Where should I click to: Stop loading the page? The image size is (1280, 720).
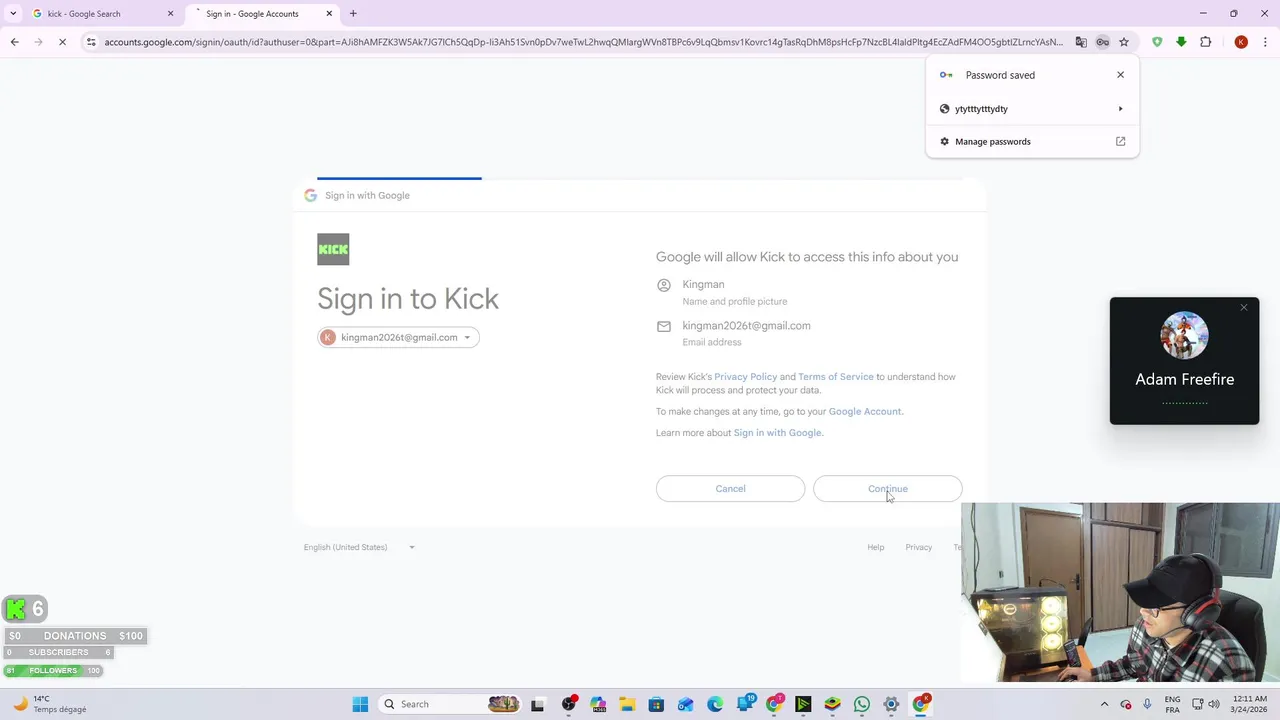pos(62,42)
